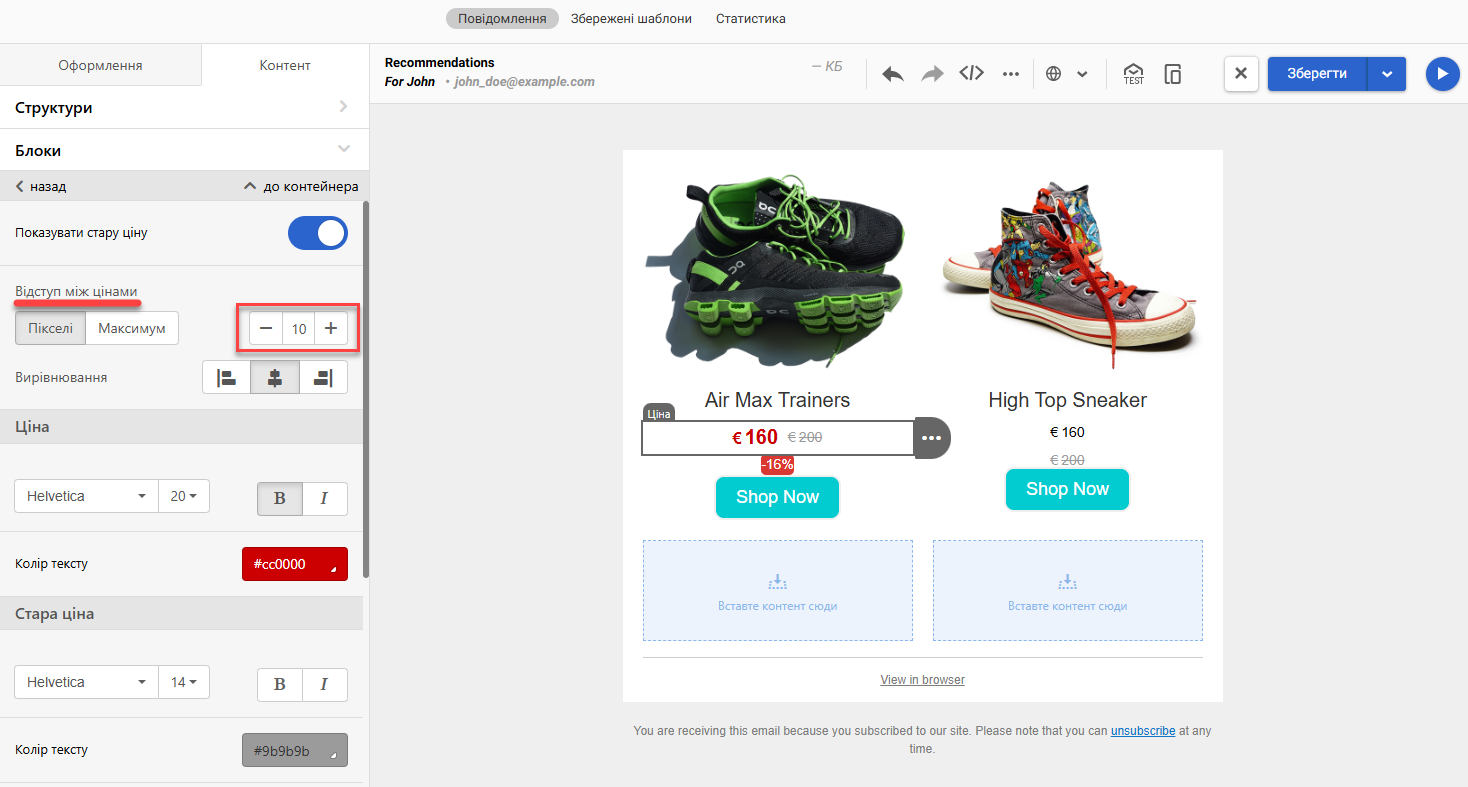Open three-dots menu on price block
The width and height of the screenshot is (1468, 787).
coord(932,438)
